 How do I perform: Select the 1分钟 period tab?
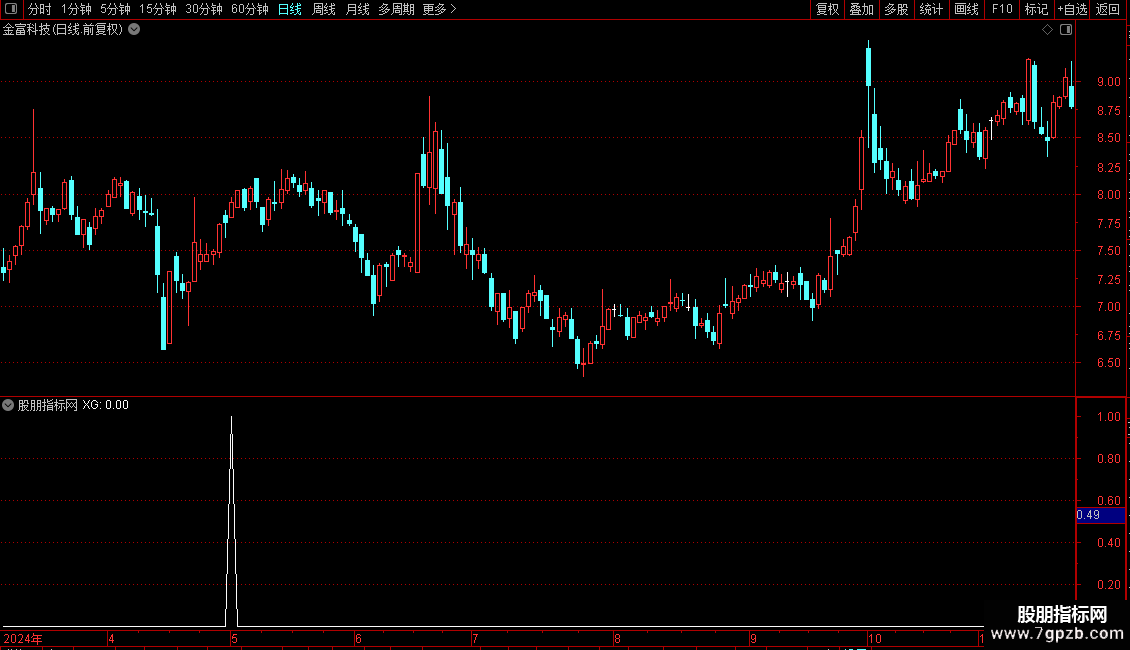tap(76, 9)
